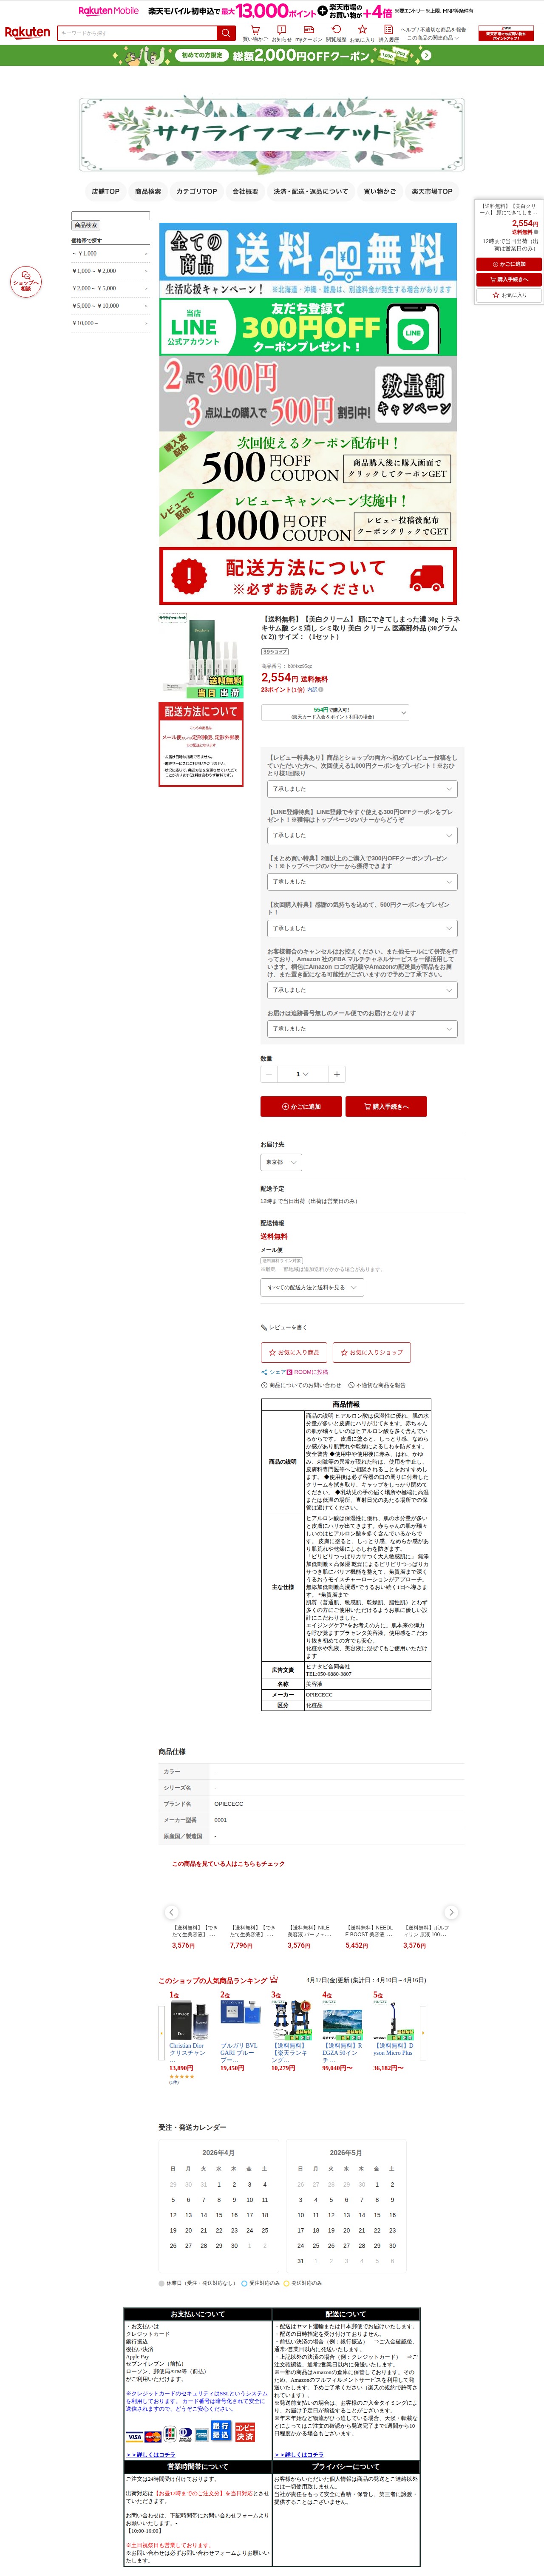The image size is (544, 2576).
Task: Open the カテゴリTOP tab
Action: click(x=197, y=191)
